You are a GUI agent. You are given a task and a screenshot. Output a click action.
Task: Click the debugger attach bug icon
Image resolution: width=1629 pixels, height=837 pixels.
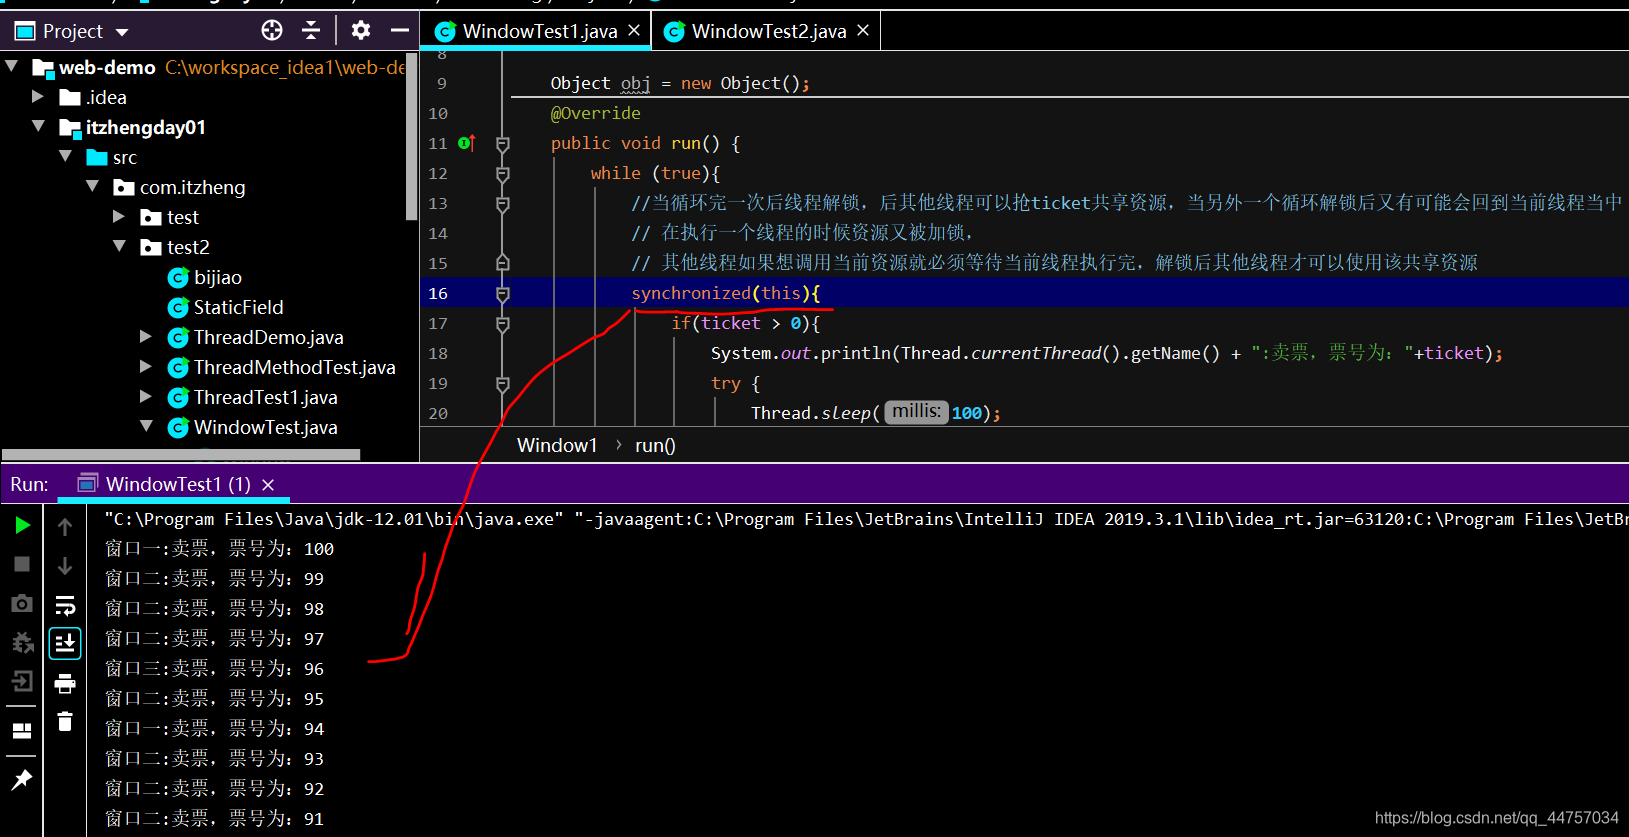(22, 642)
